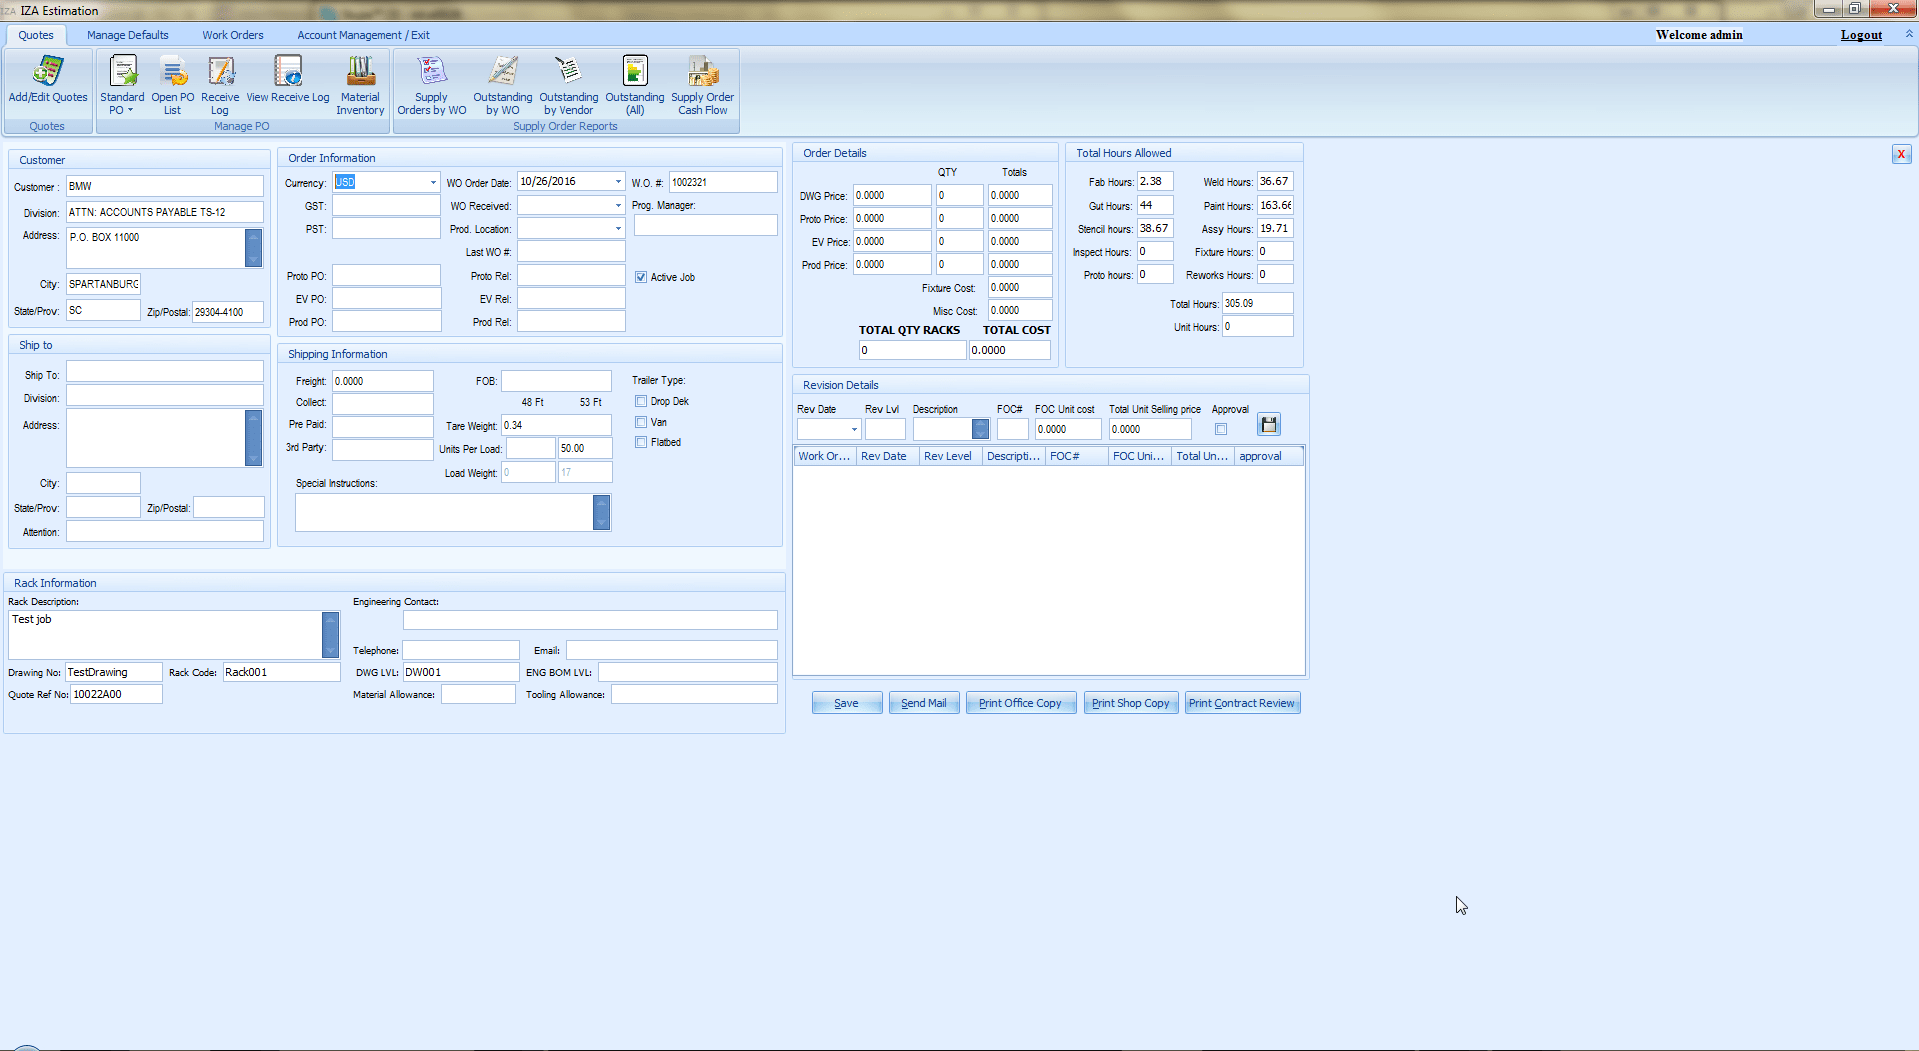Click the Rack Description scrollbar
Screen dimensions: 1919x1051
coord(330,635)
